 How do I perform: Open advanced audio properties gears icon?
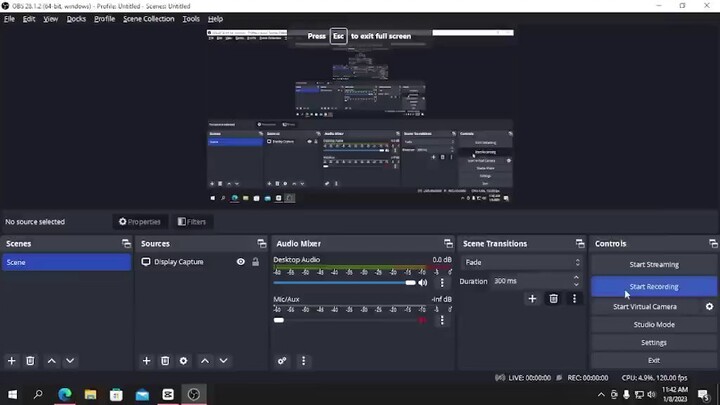tap(282, 361)
